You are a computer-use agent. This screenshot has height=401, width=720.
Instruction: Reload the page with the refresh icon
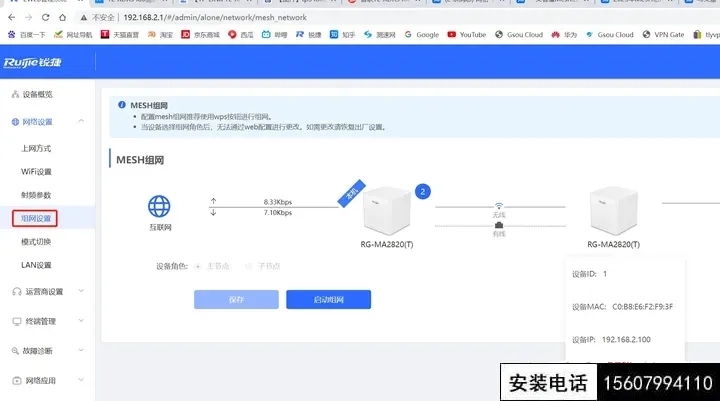(x=45, y=17)
